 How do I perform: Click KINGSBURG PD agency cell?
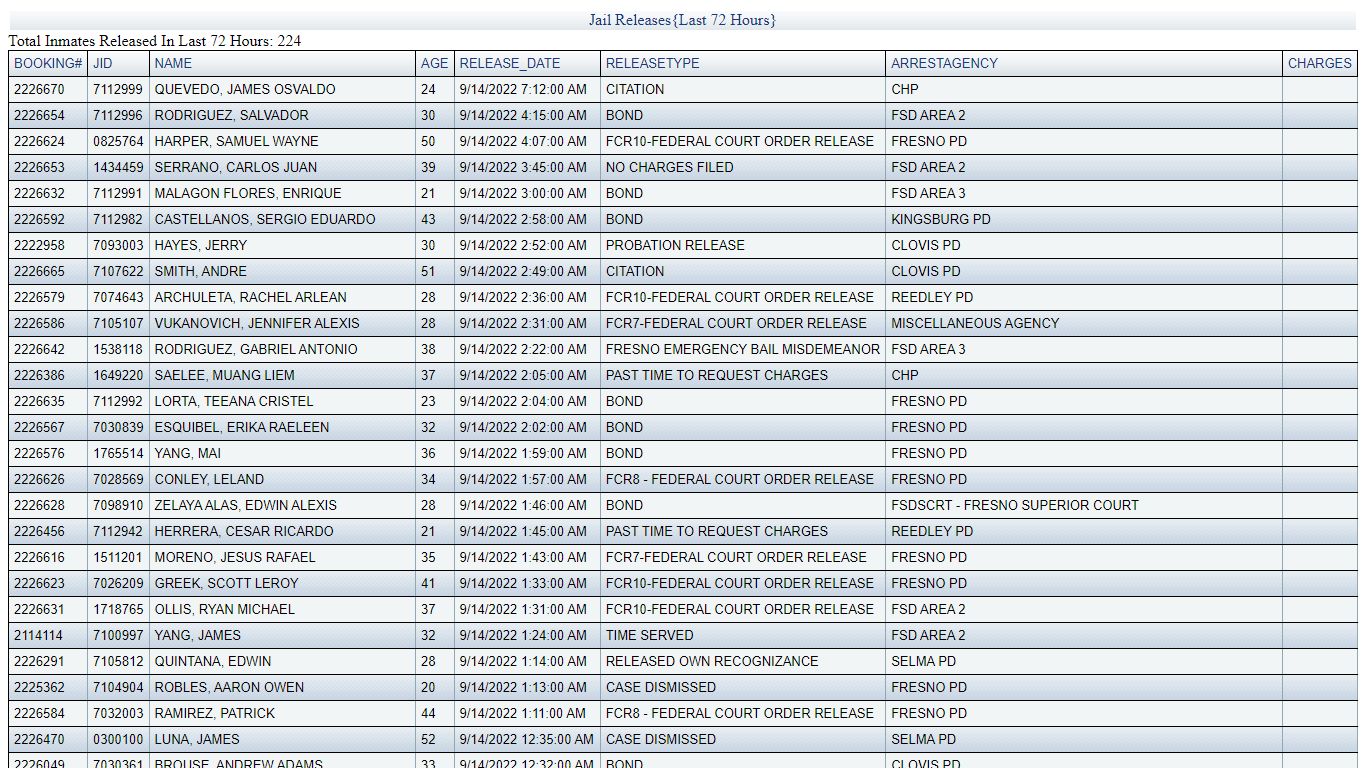(941, 219)
